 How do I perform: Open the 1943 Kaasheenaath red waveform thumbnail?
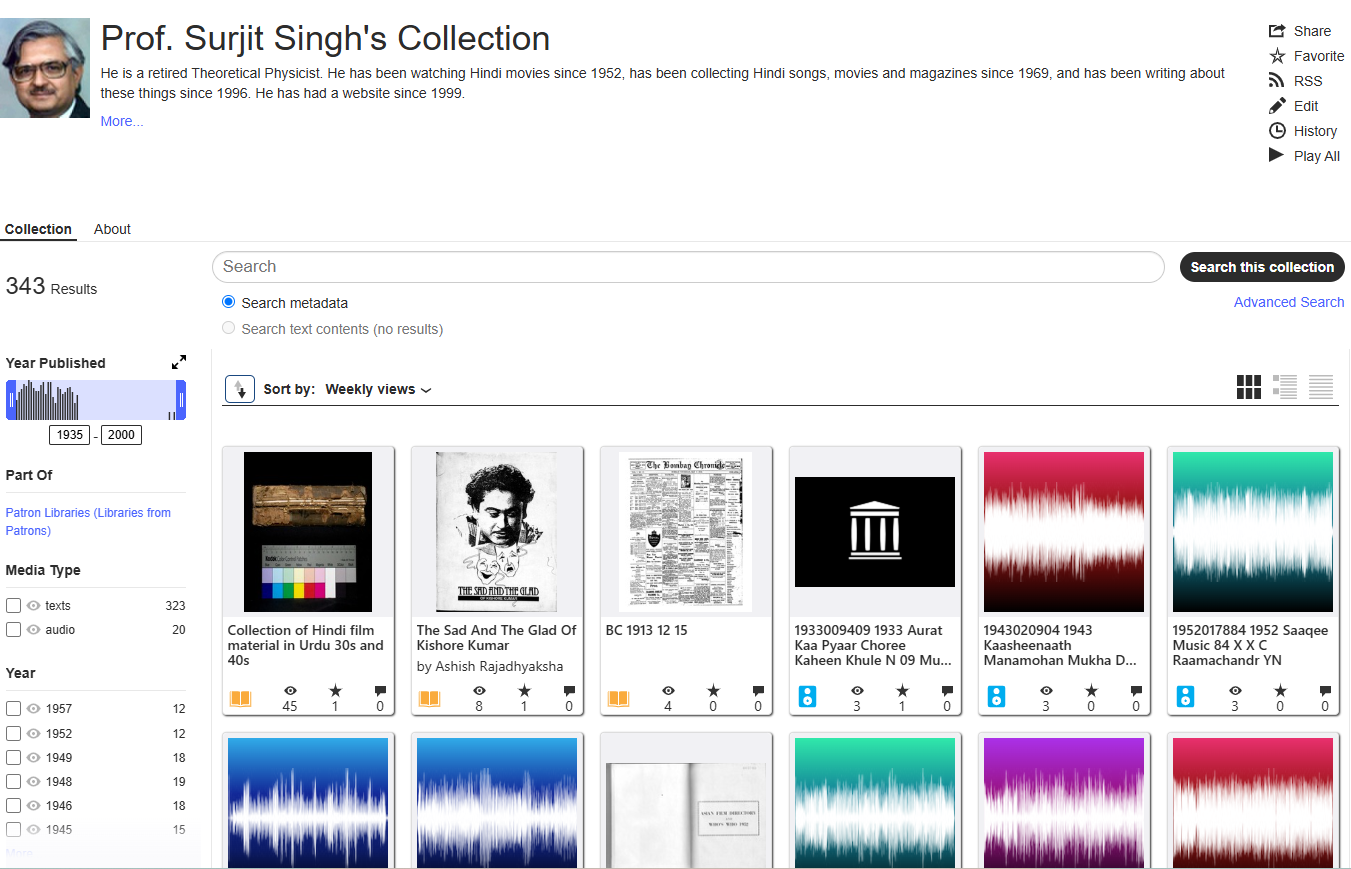(1064, 532)
